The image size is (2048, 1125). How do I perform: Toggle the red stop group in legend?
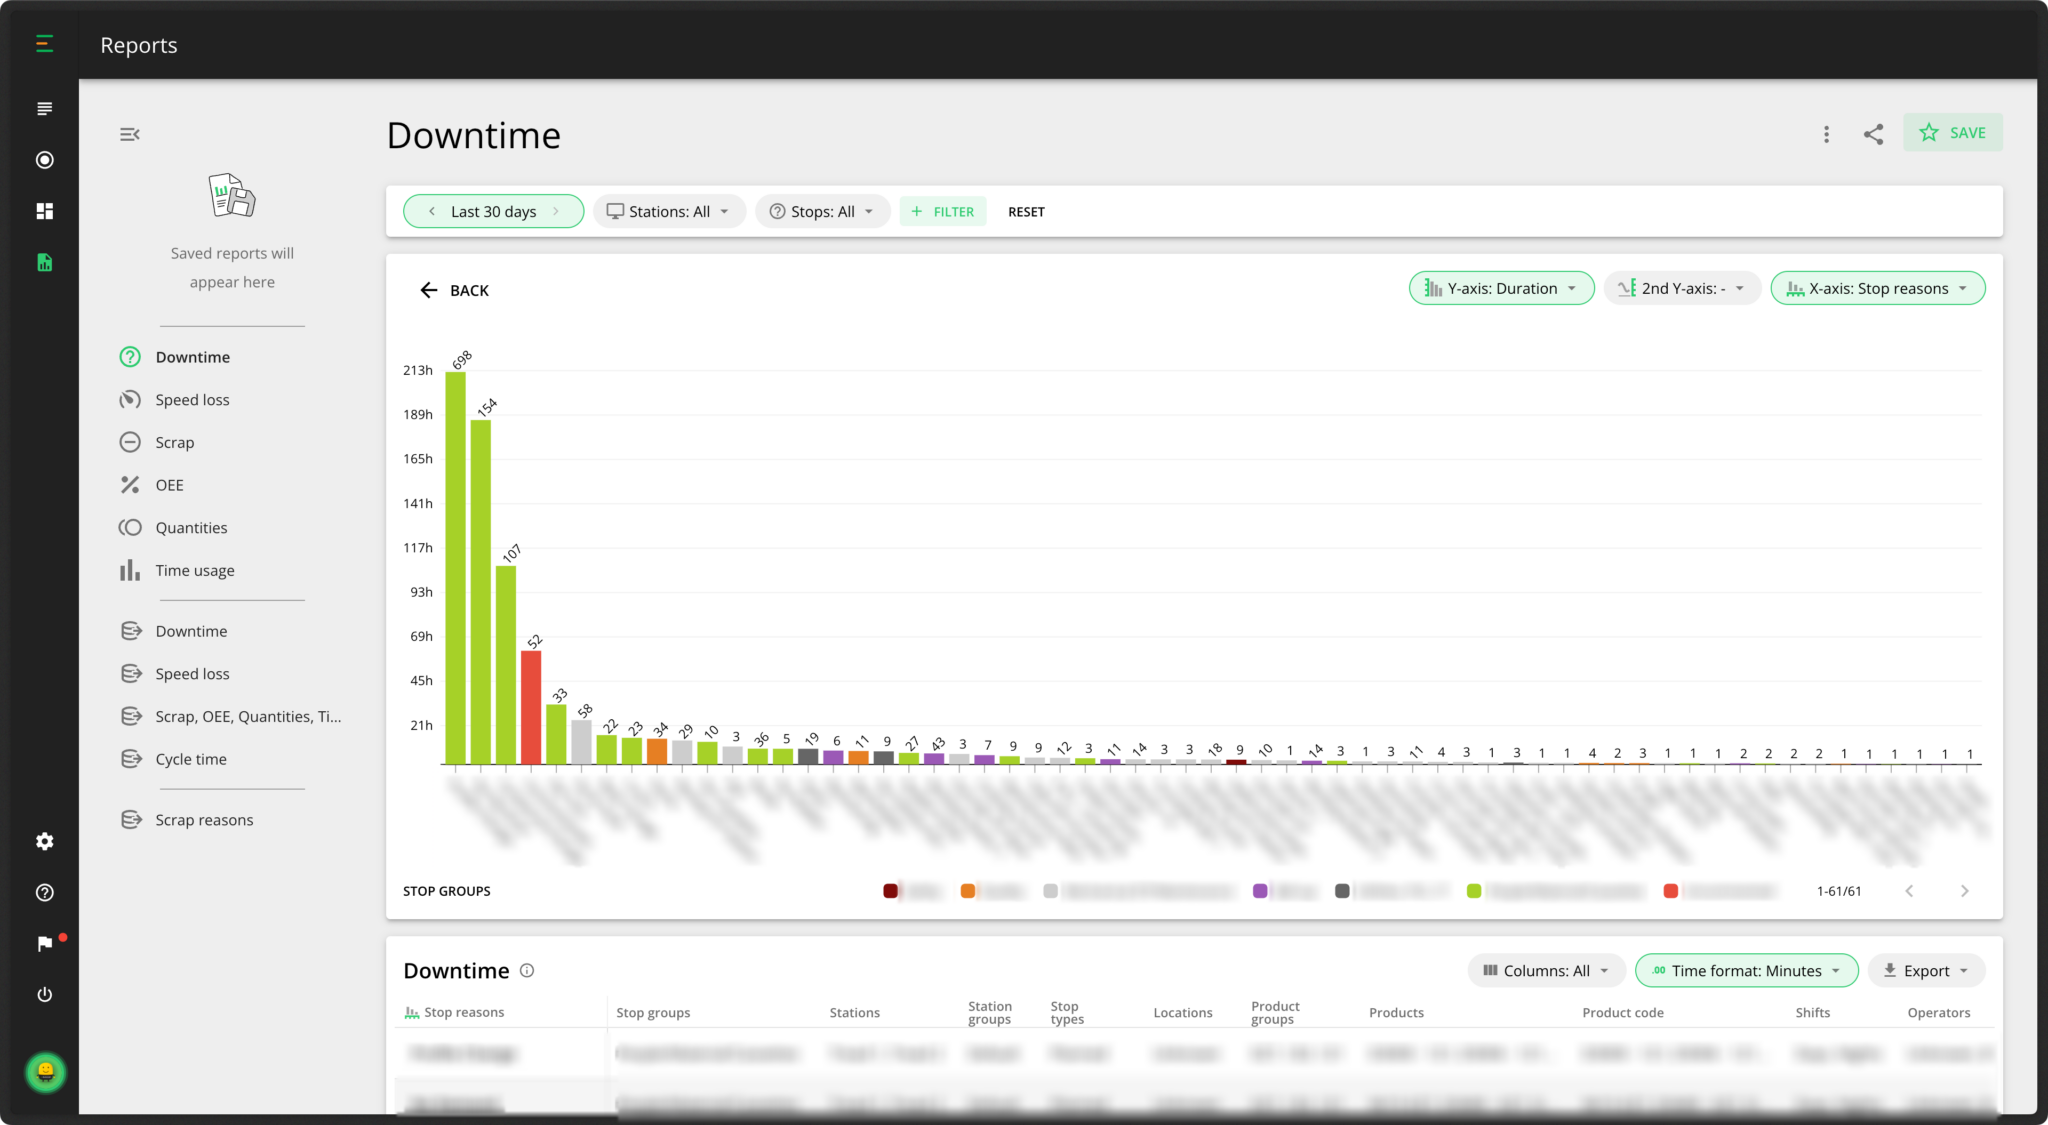[1668, 890]
